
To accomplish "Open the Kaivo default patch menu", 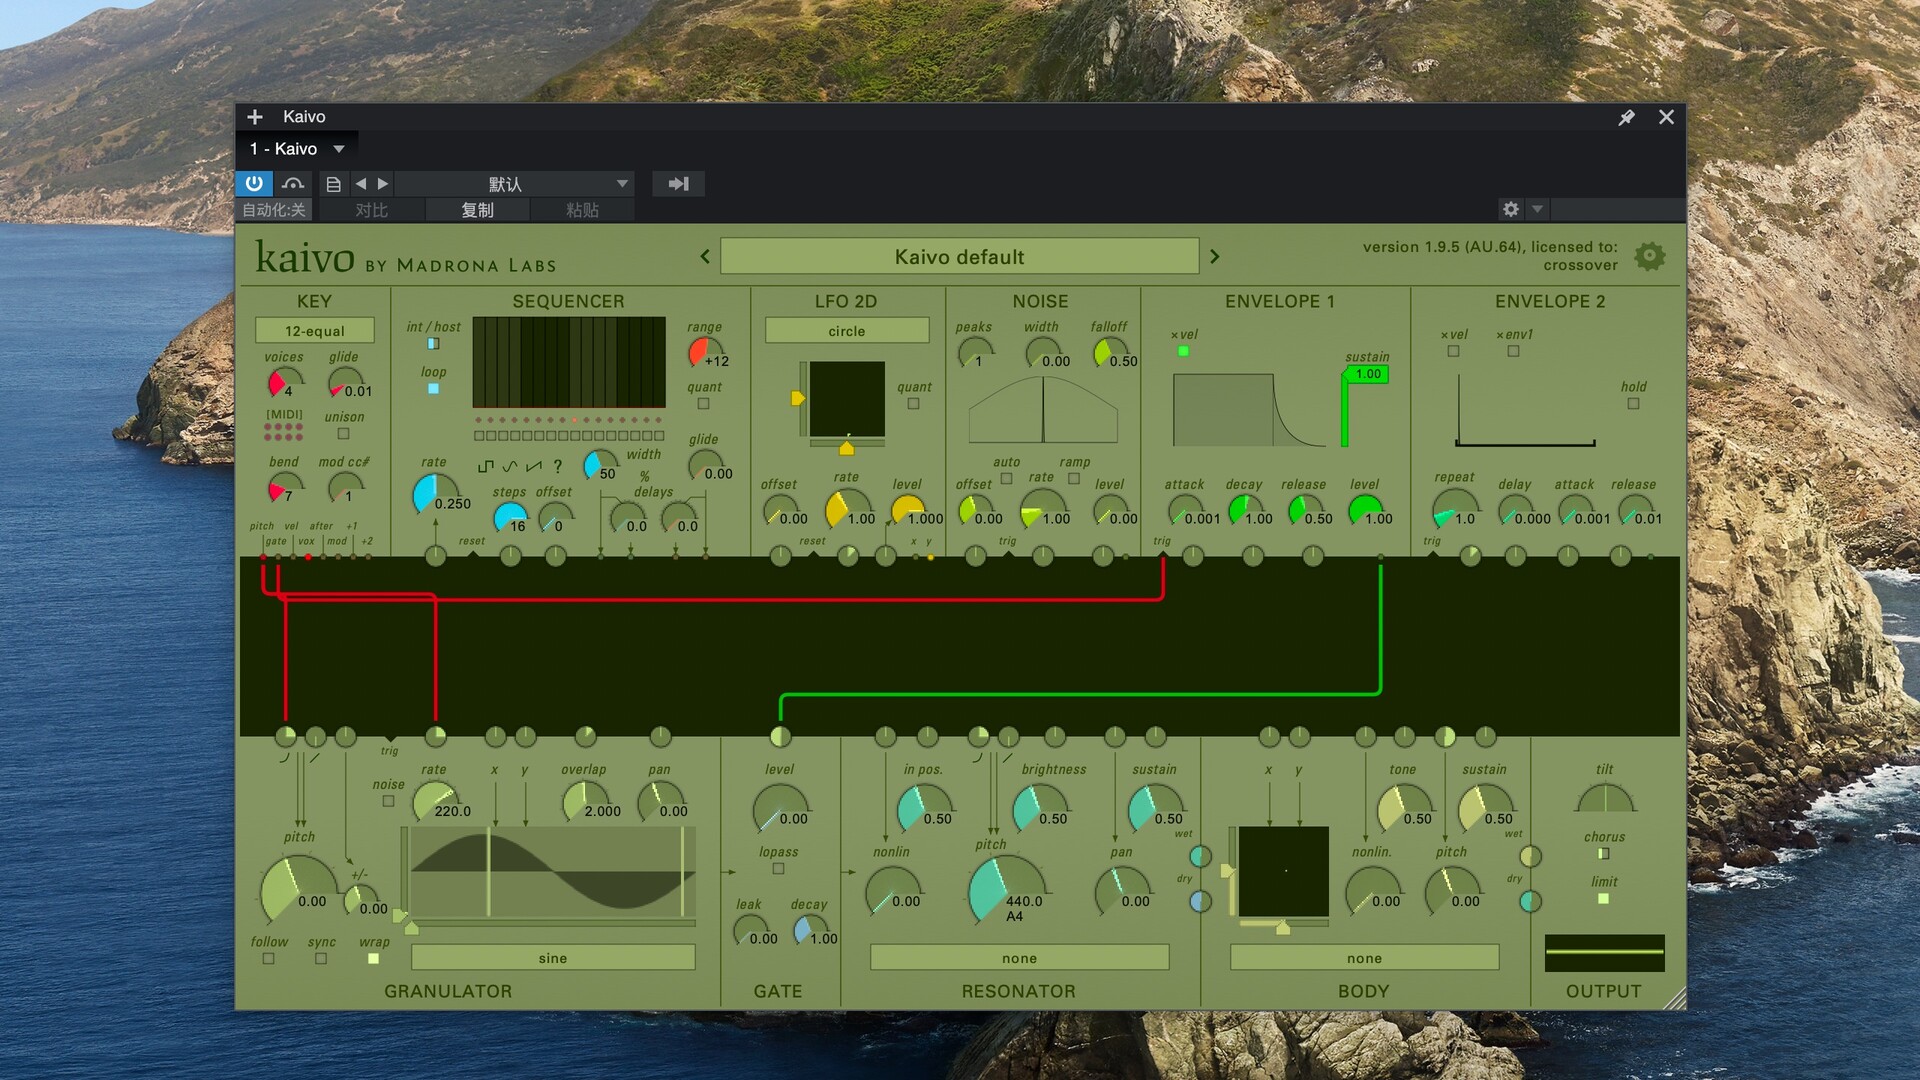I will click(959, 256).
